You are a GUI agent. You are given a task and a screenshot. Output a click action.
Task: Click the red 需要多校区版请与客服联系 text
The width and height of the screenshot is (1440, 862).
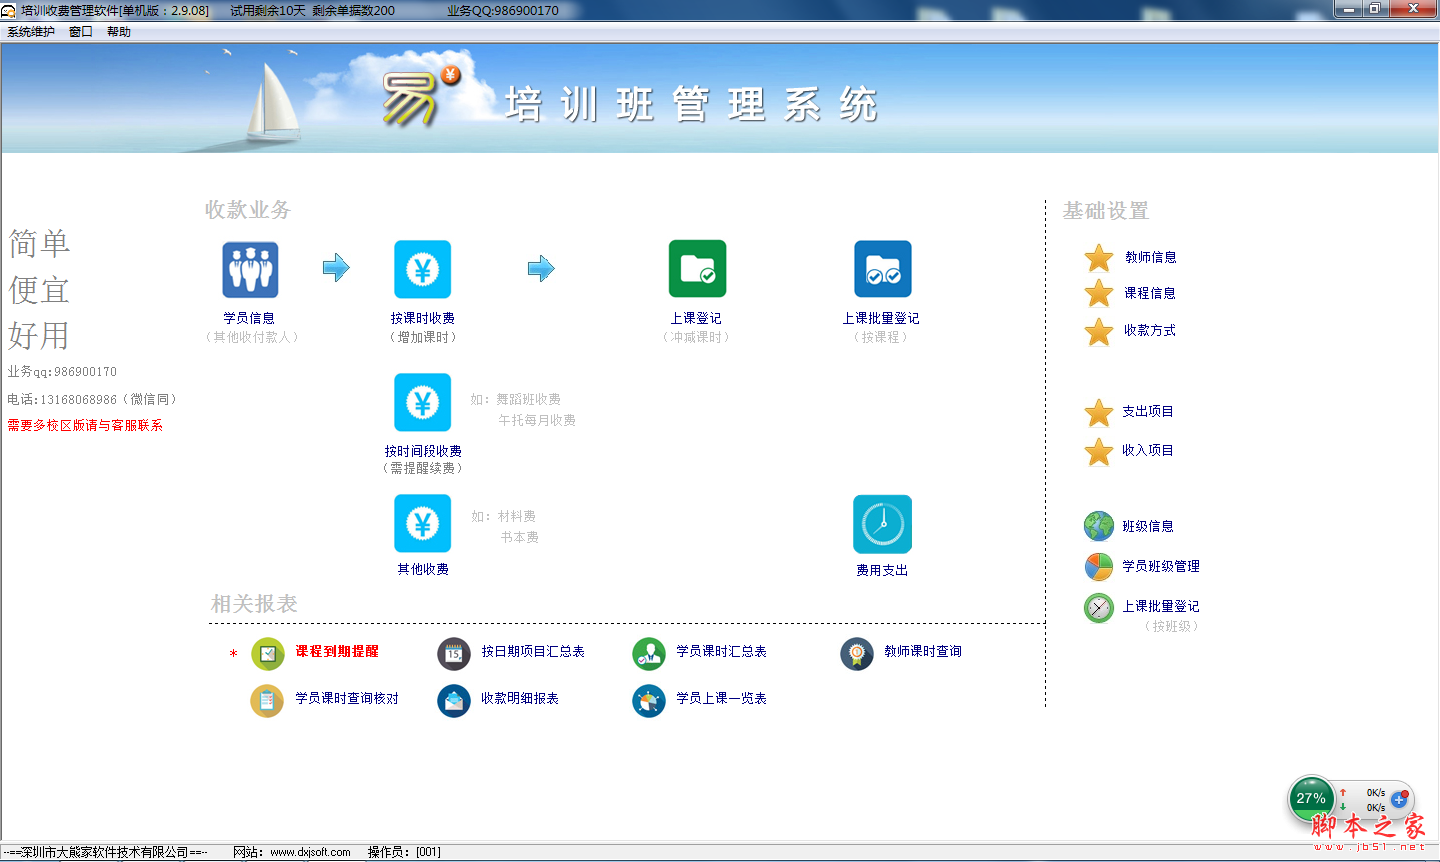[x=85, y=425]
